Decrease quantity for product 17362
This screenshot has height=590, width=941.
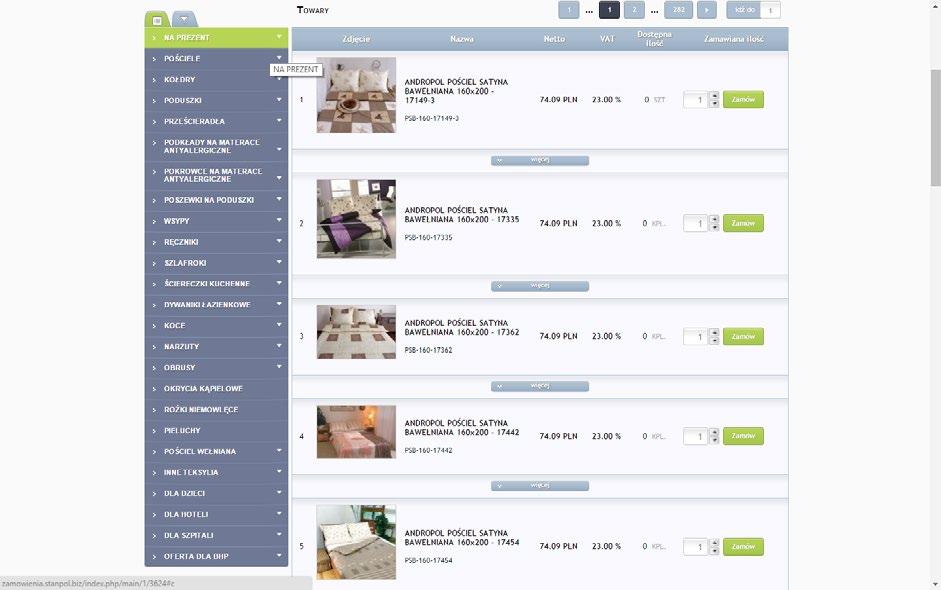tap(714, 341)
